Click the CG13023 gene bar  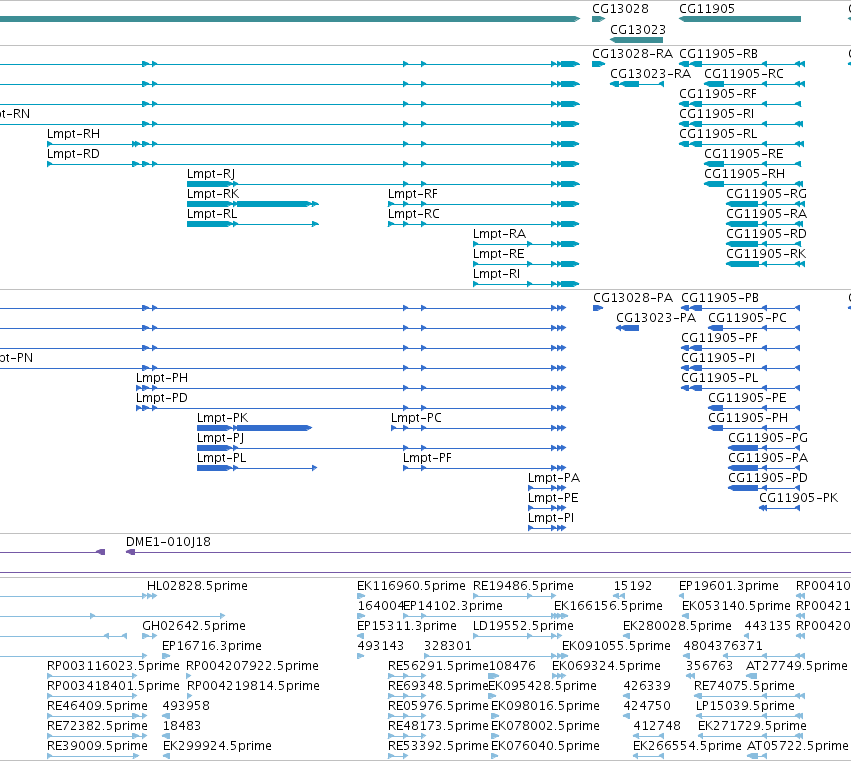coord(637,40)
